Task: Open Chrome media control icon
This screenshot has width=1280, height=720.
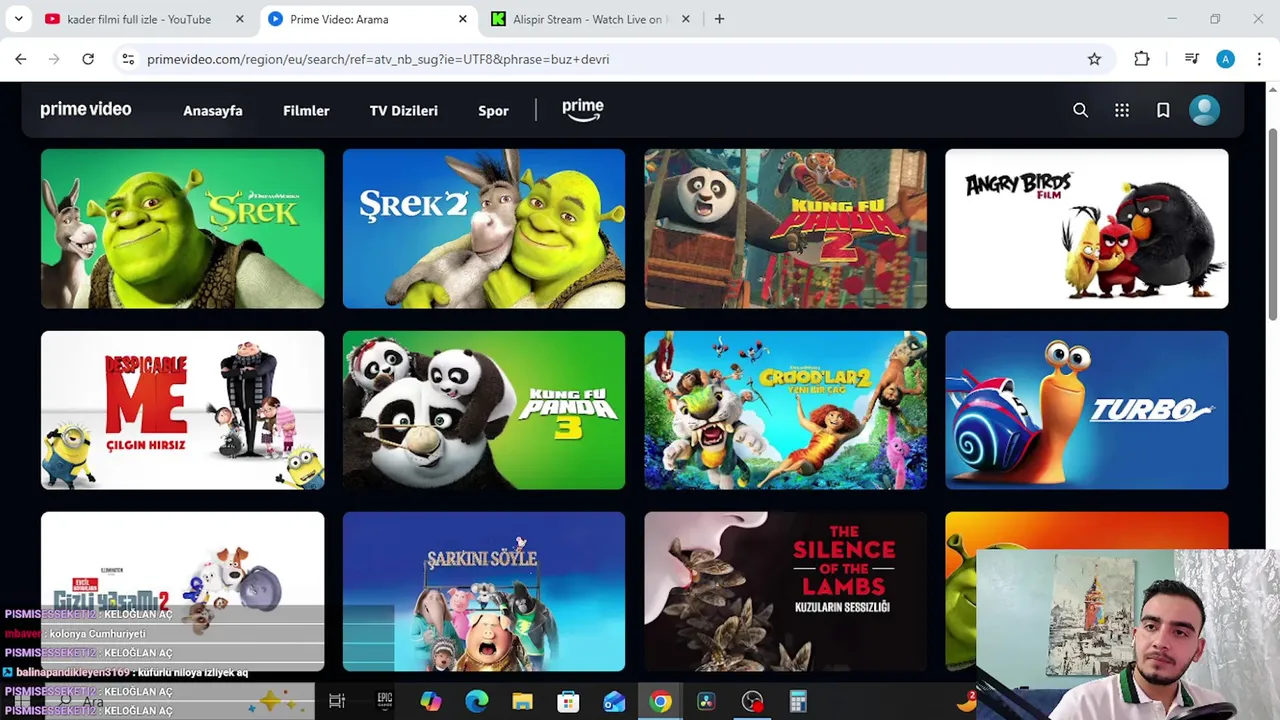Action: (x=1191, y=59)
